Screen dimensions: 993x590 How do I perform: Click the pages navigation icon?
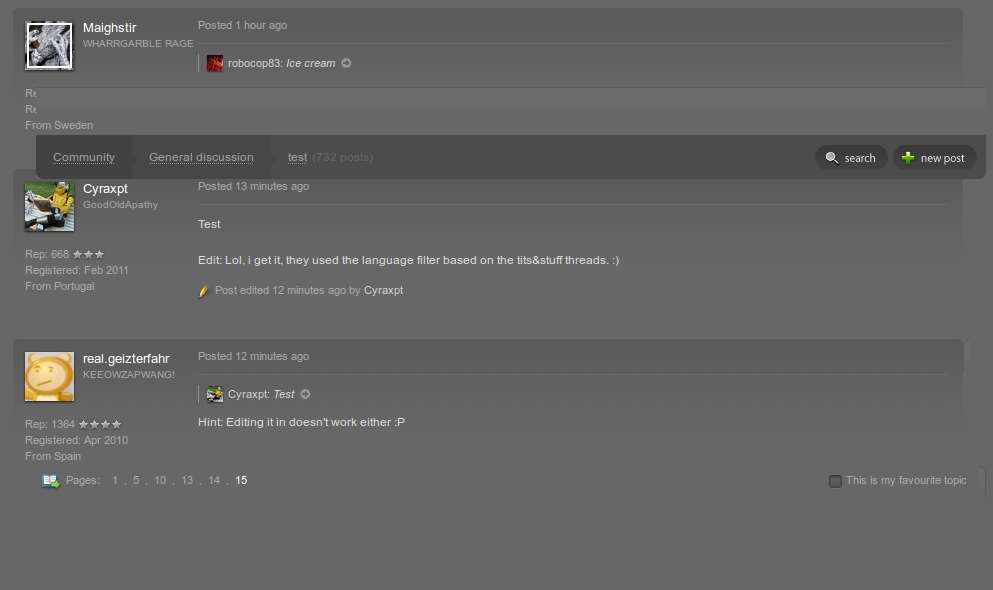51,481
